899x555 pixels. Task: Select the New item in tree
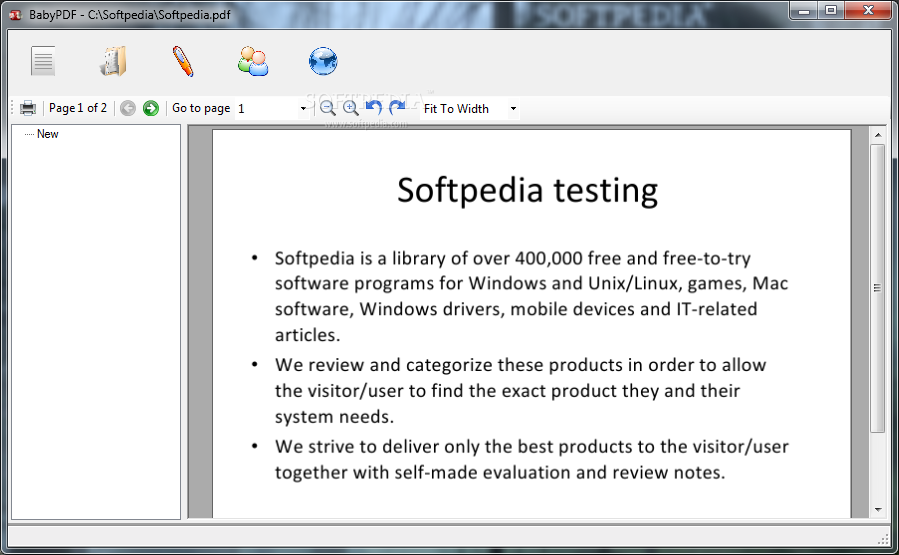click(47, 134)
